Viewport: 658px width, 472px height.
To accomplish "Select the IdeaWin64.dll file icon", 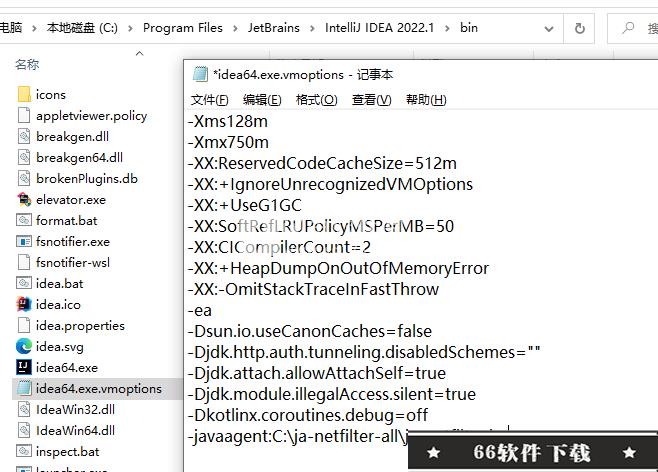I will [24, 430].
